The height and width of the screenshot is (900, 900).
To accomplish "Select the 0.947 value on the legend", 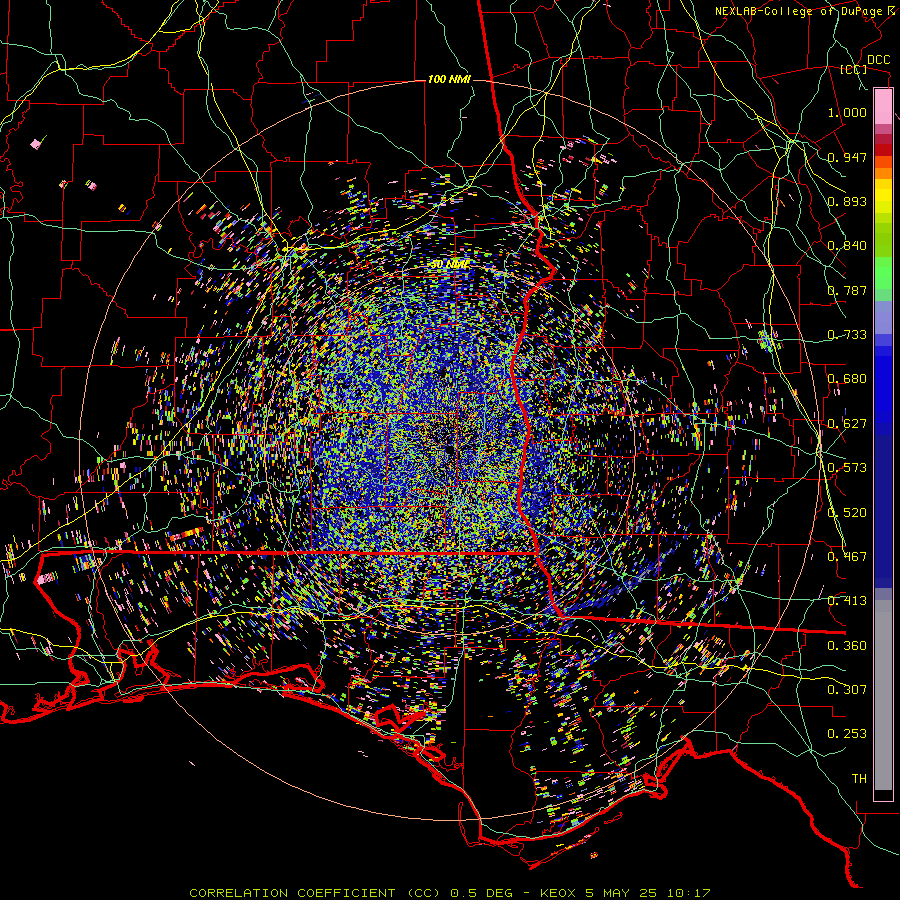I will click(x=847, y=157).
